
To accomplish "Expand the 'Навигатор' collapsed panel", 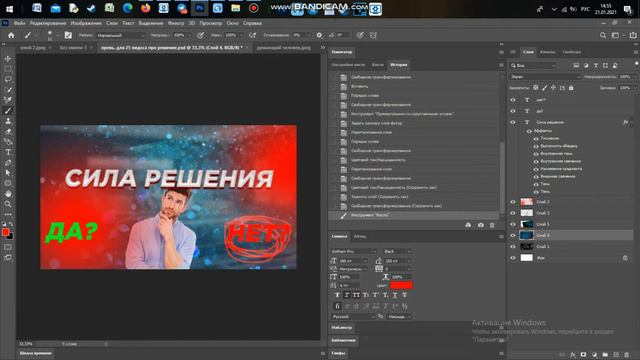I will (342, 52).
